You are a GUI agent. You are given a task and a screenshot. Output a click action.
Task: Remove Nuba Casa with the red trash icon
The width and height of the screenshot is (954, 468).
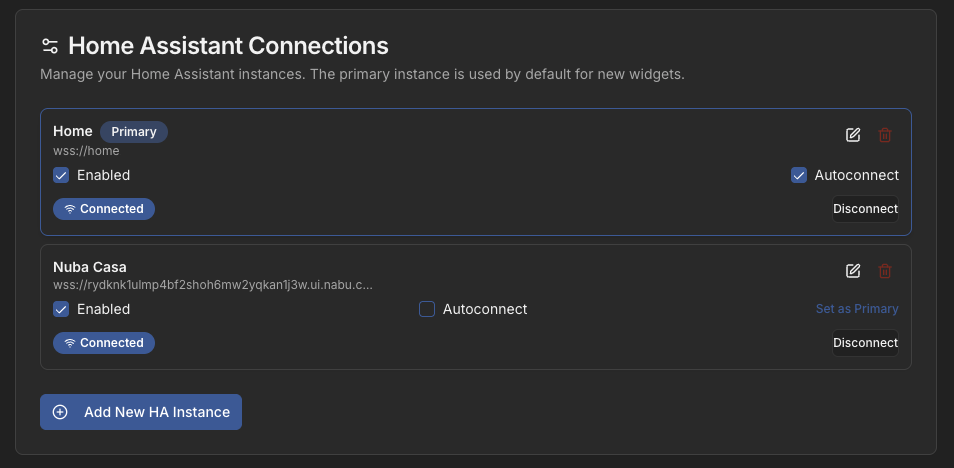point(885,271)
